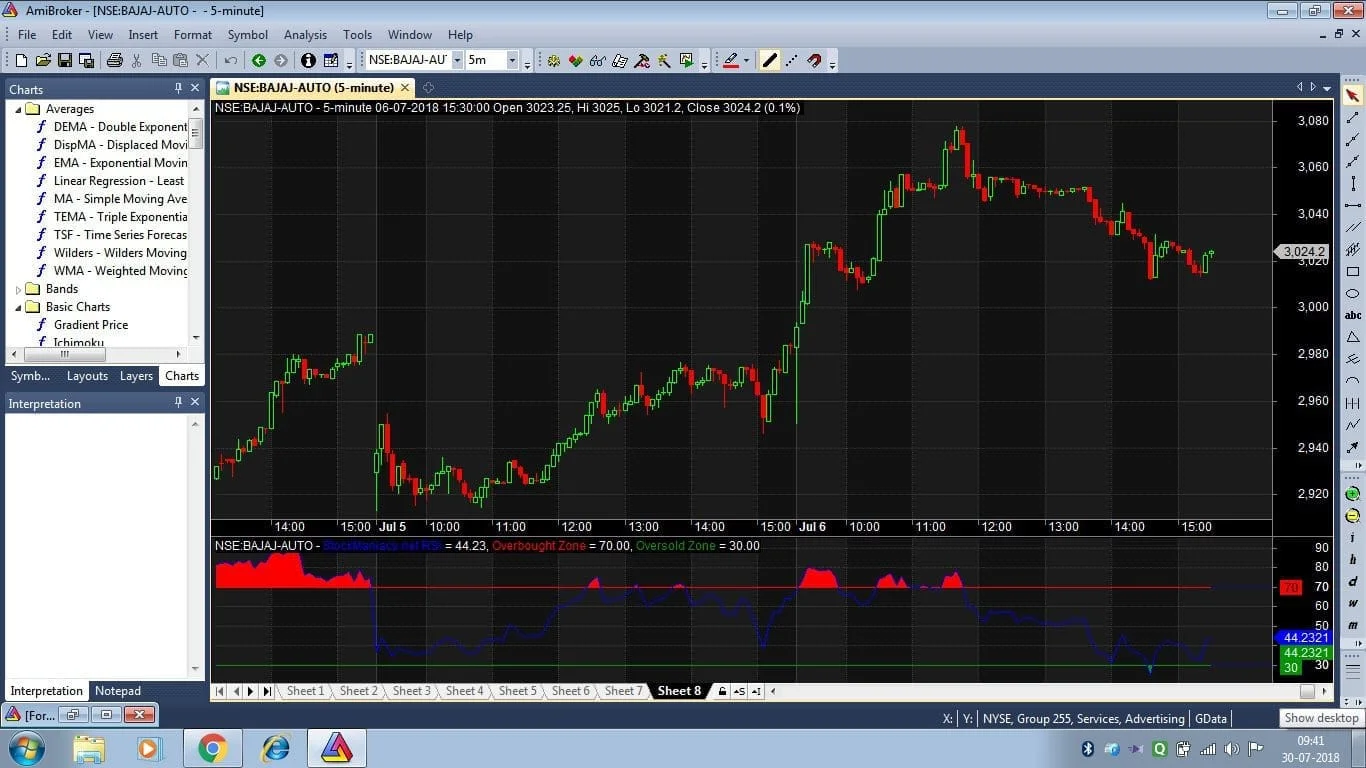Select Linear Regression - Least formula
The width and height of the screenshot is (1366, 768).
coord(119,181)
